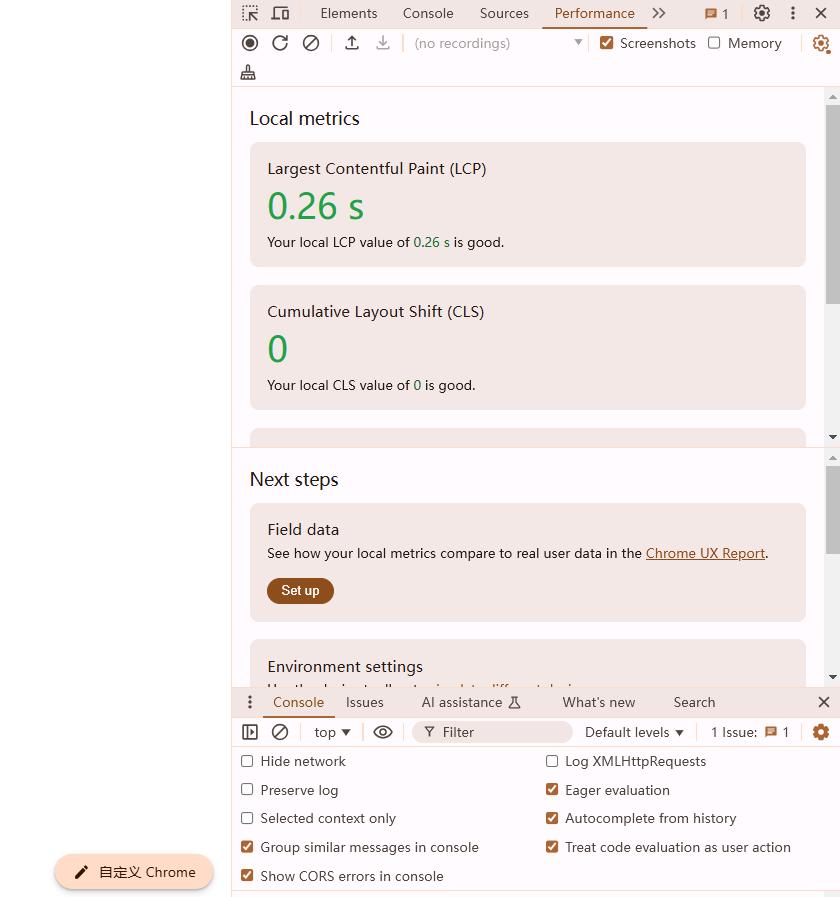840x897 pixels.
Task: Clear the console output
Action: [280, 732]
